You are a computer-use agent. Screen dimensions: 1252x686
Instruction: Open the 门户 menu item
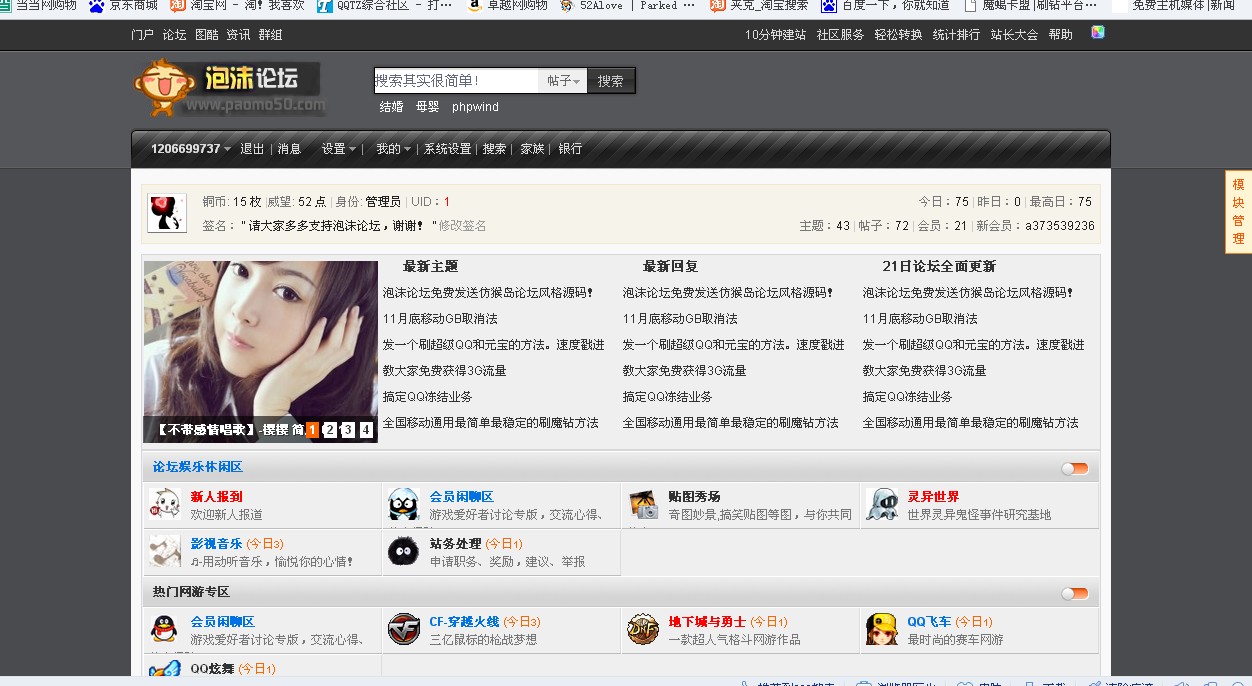pos(141,35)
